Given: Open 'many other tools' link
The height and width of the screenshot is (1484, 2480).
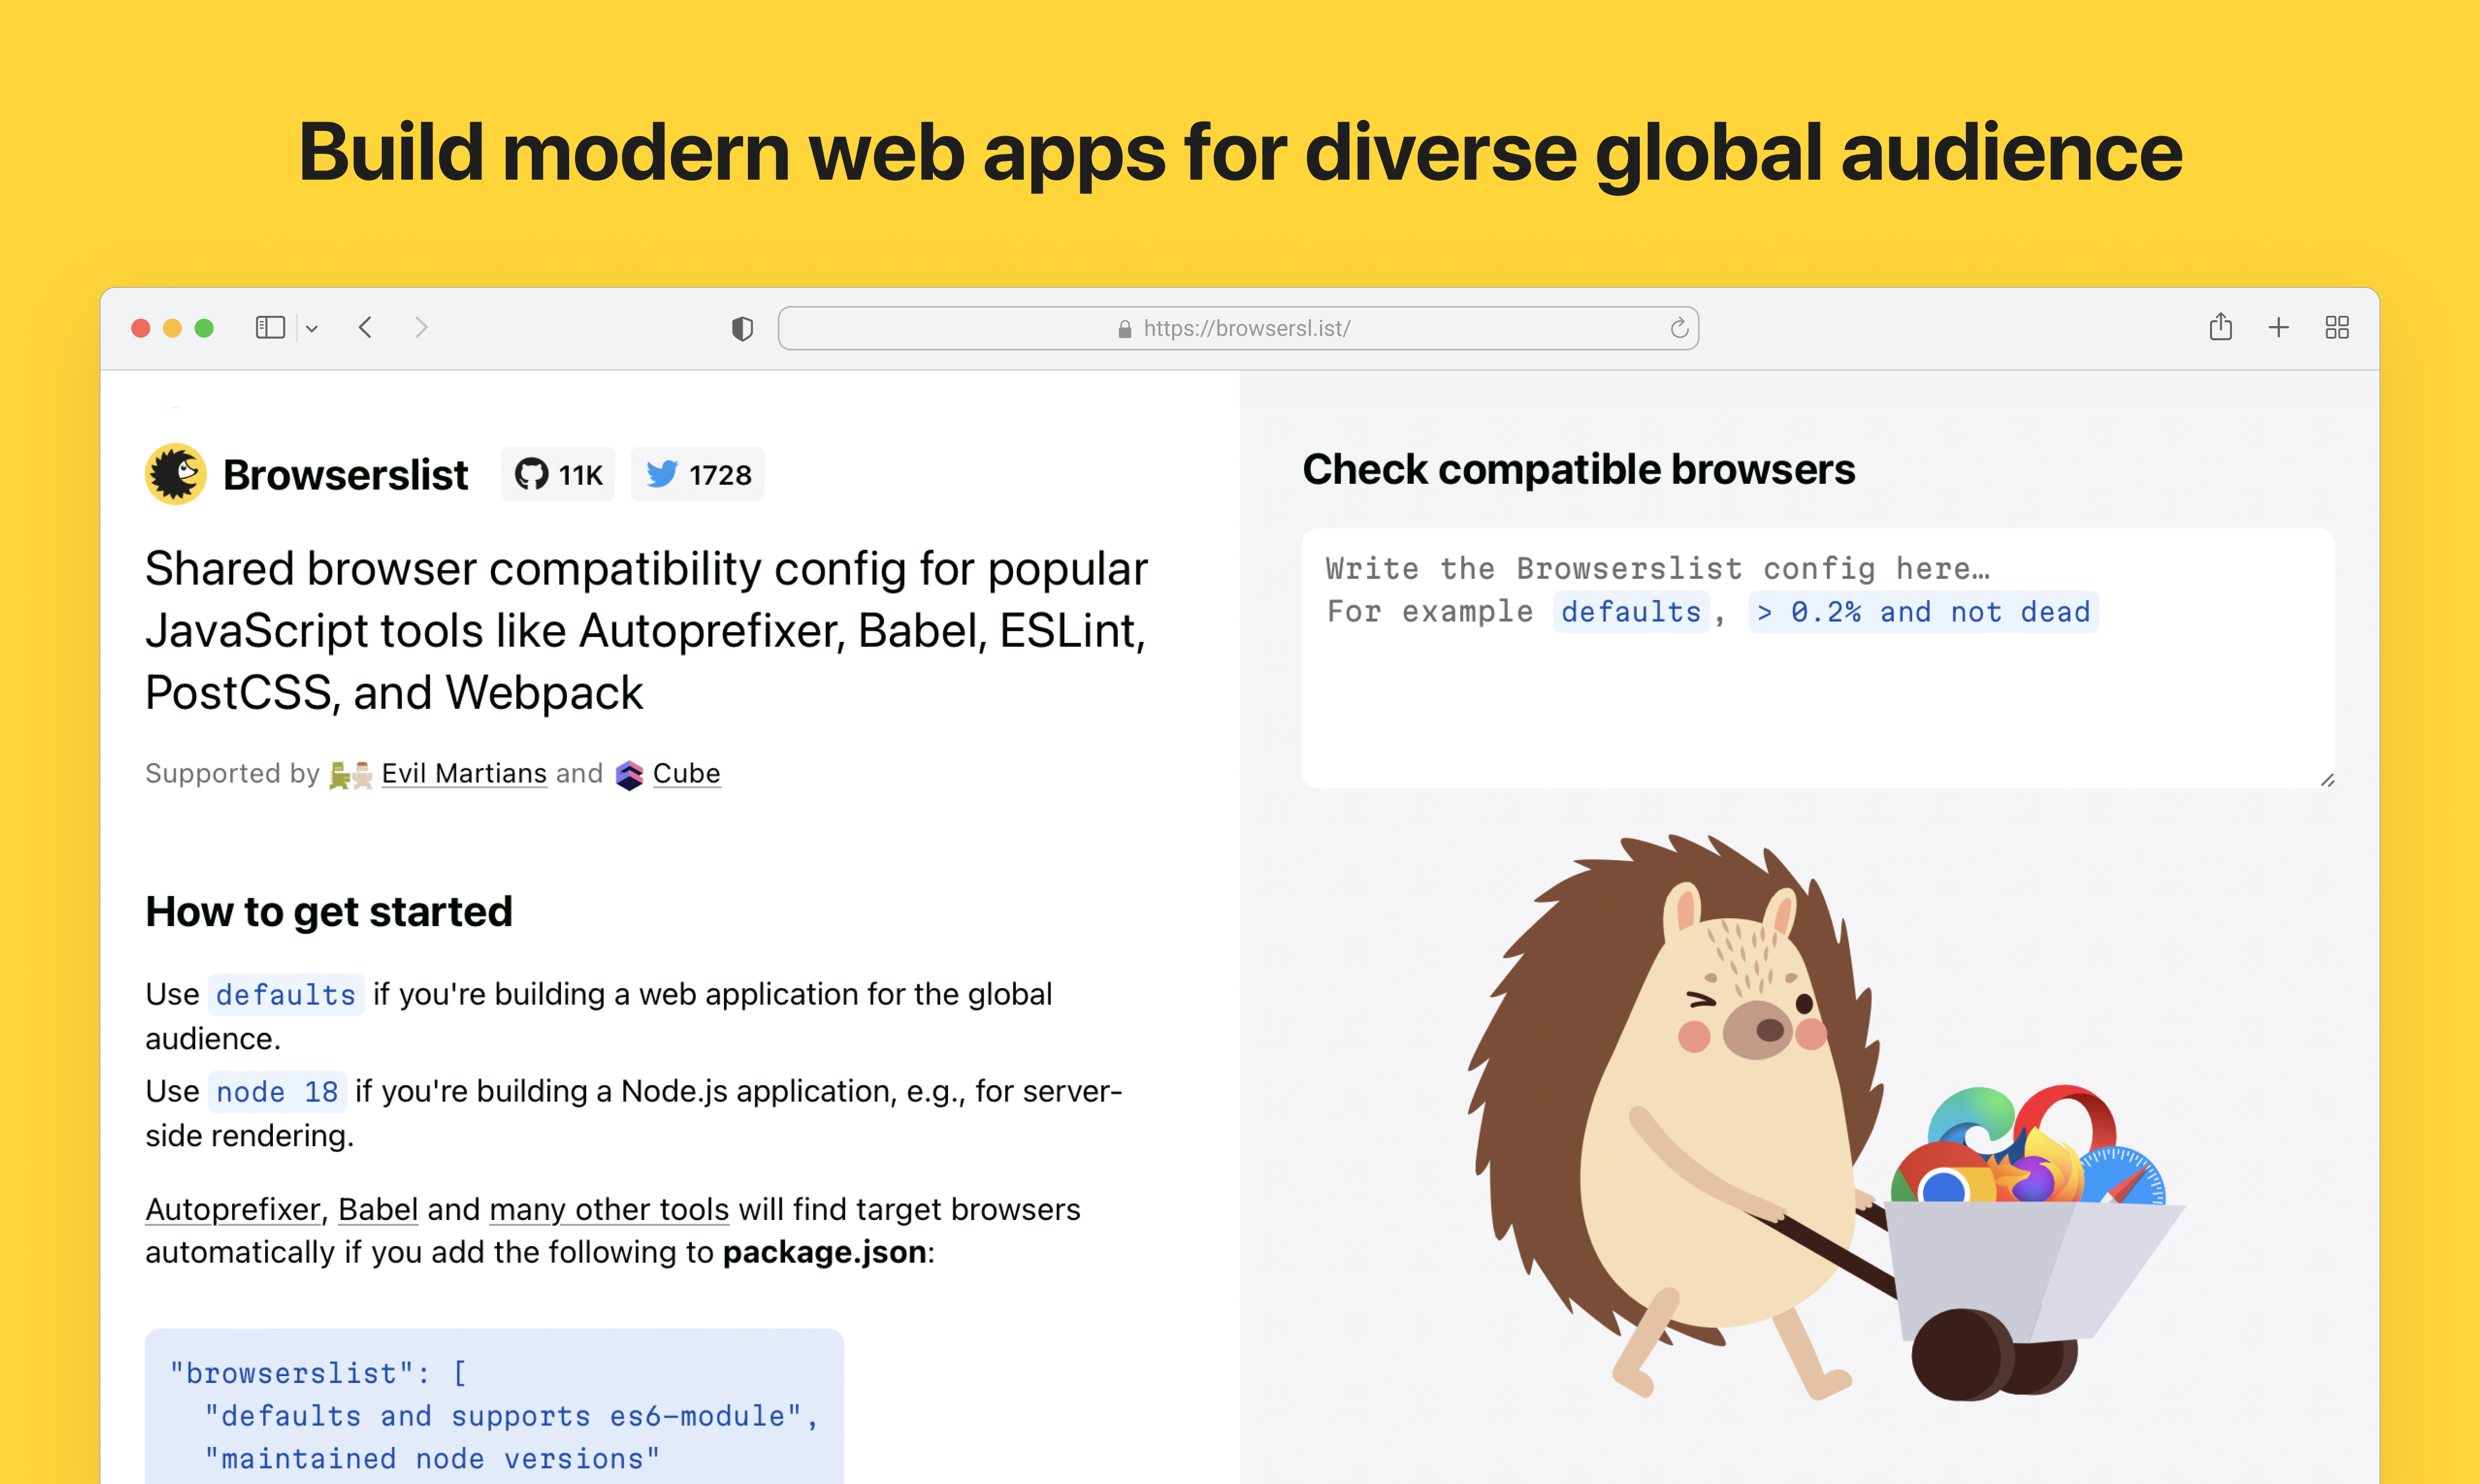Looking at the screenshot, I should (609, 1209).
